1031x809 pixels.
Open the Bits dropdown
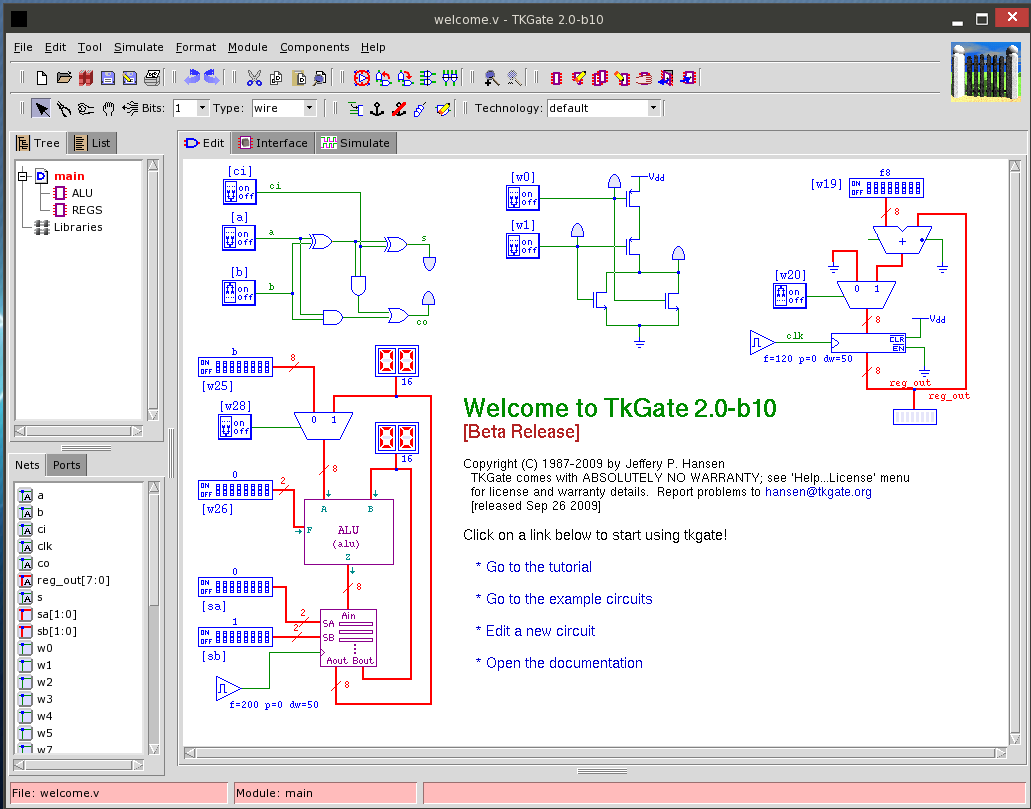click(203, 108)
